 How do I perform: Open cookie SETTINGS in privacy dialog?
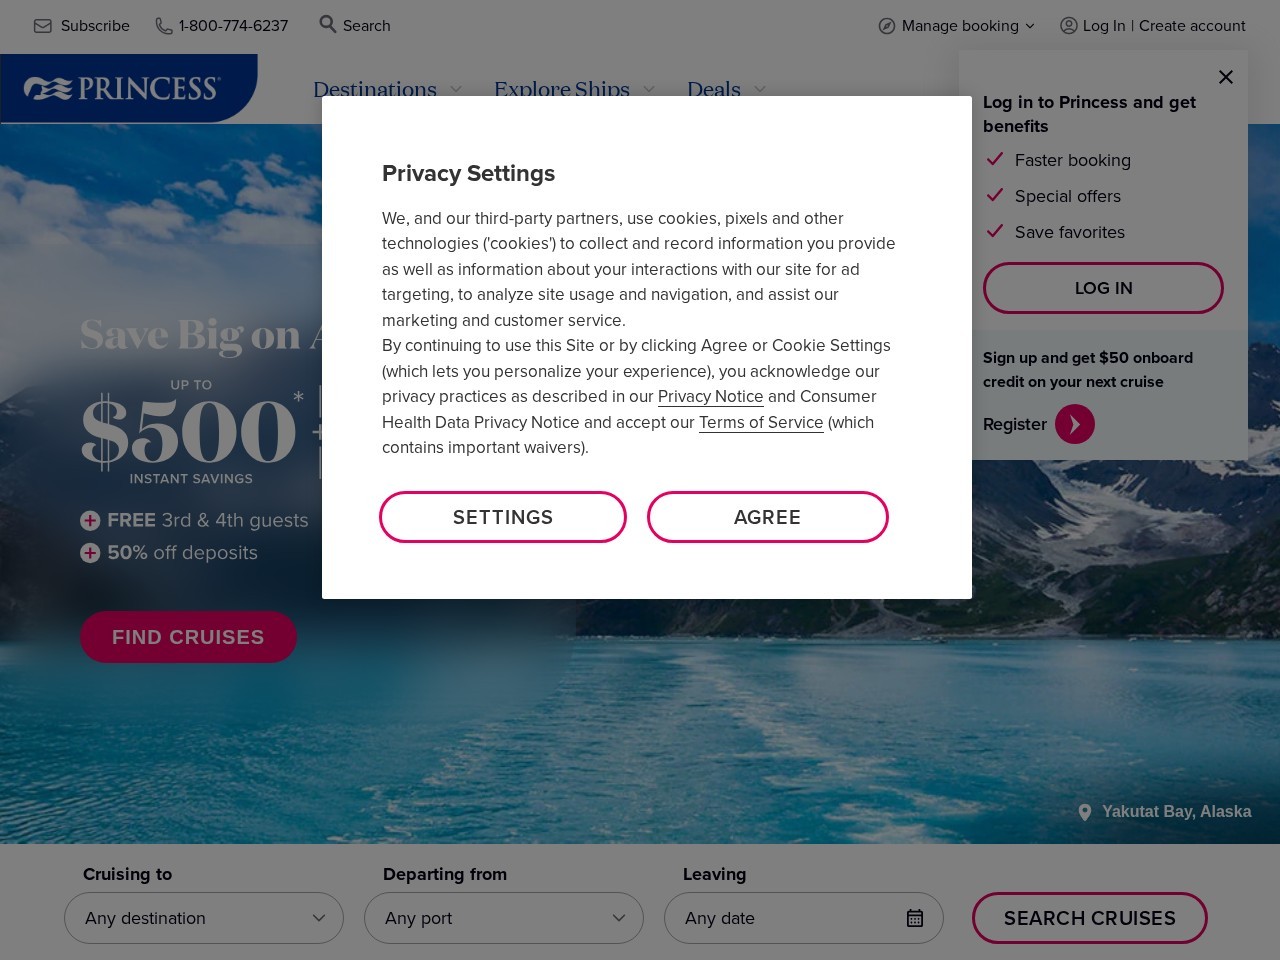tap(503, 517)
